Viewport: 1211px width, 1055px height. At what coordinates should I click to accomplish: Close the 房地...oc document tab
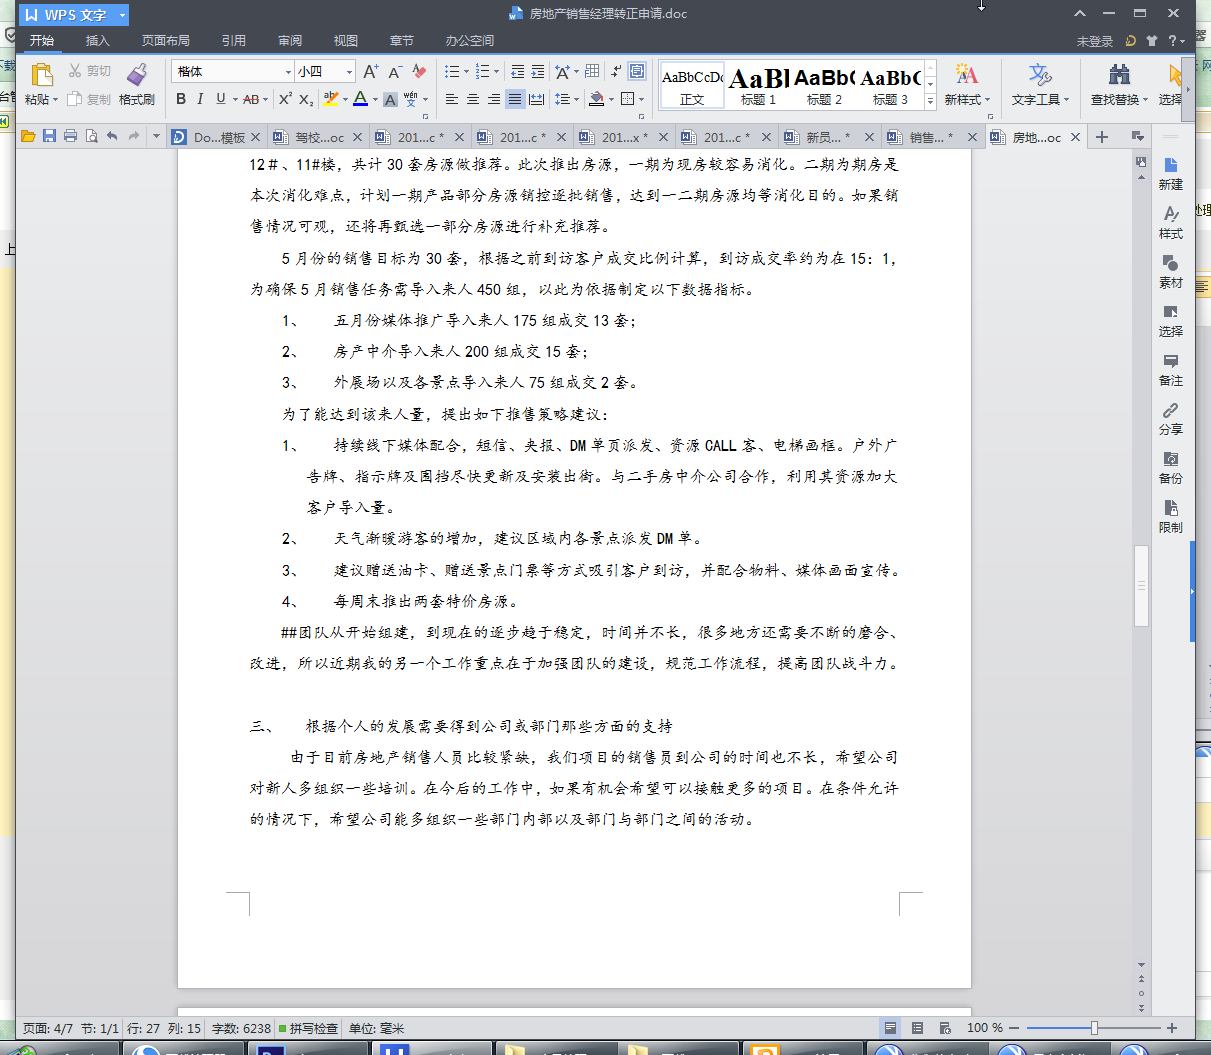[1075, 137]
